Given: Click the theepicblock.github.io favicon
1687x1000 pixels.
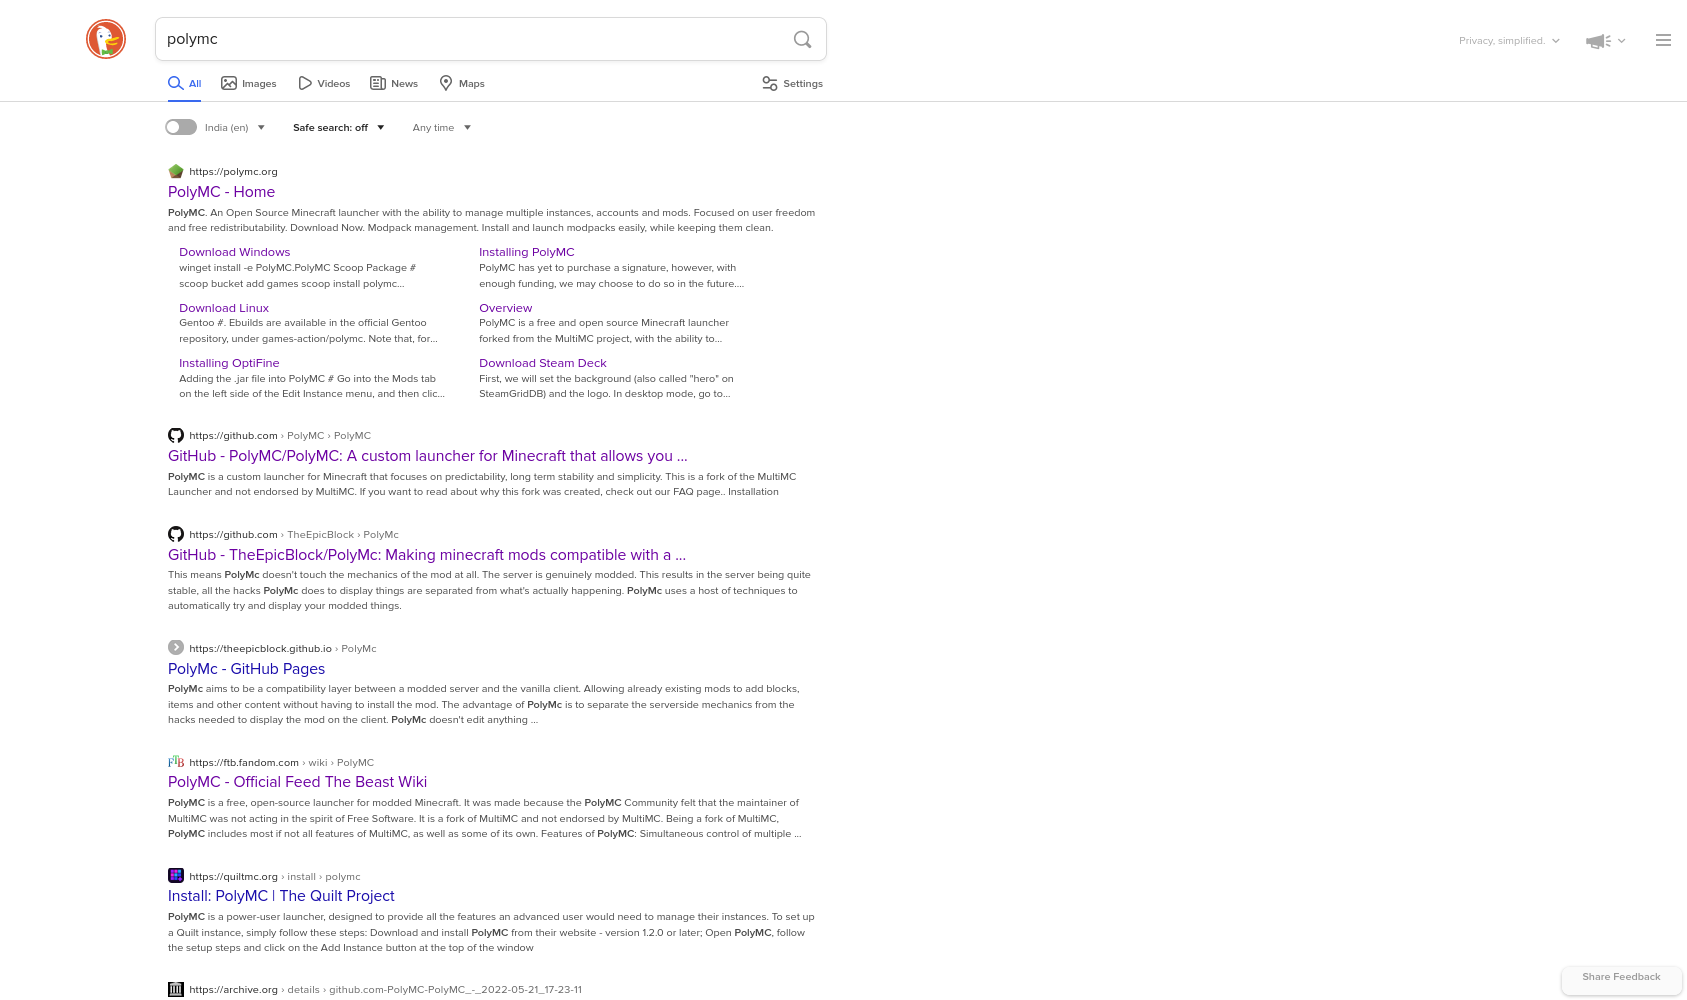Looking at the screenshot, I should [176, 648].
